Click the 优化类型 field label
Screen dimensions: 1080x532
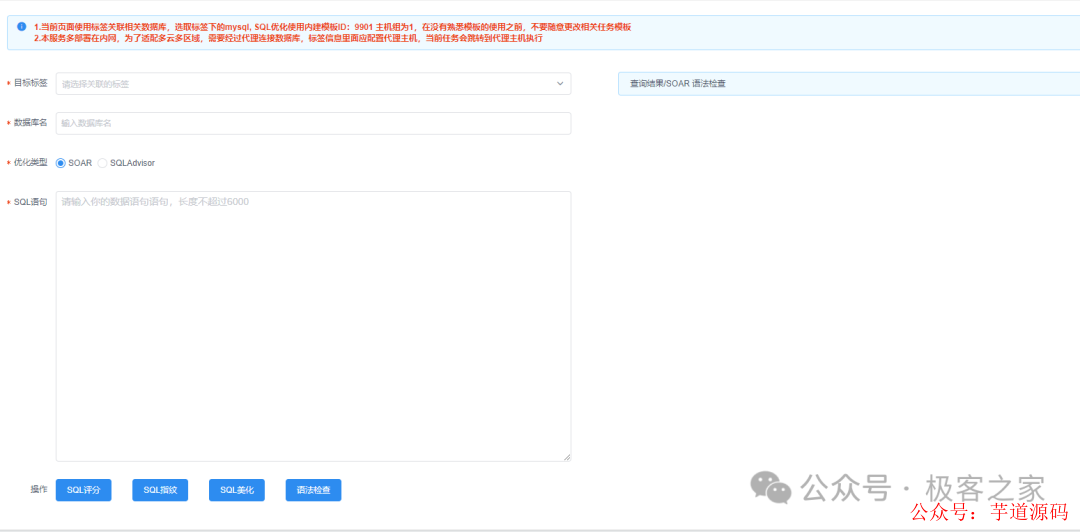[30, 163]
